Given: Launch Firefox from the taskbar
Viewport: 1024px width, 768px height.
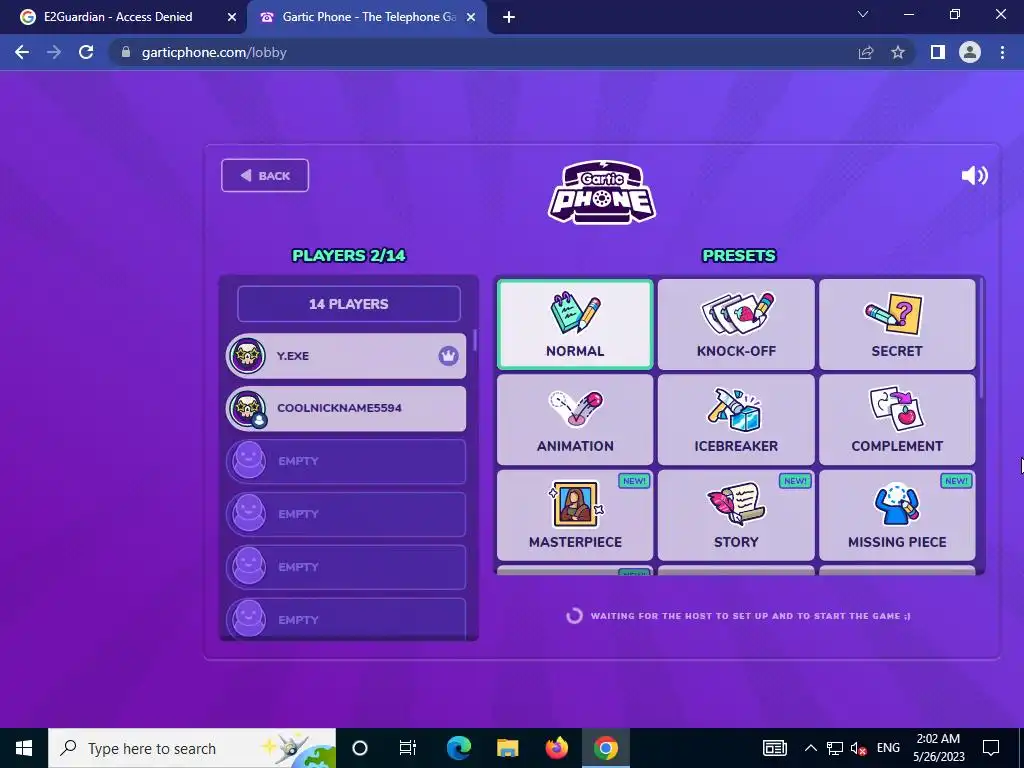Looking at the screenshot, I should coord(556,748).
